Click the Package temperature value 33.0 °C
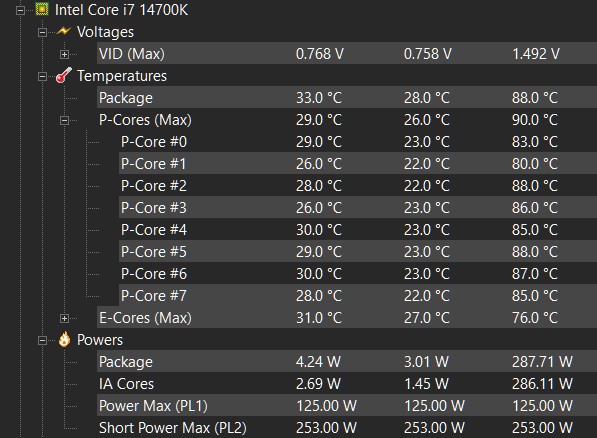The width and height of the screenshot is (597, 438). pyautogui.click(x=319, y=98)
